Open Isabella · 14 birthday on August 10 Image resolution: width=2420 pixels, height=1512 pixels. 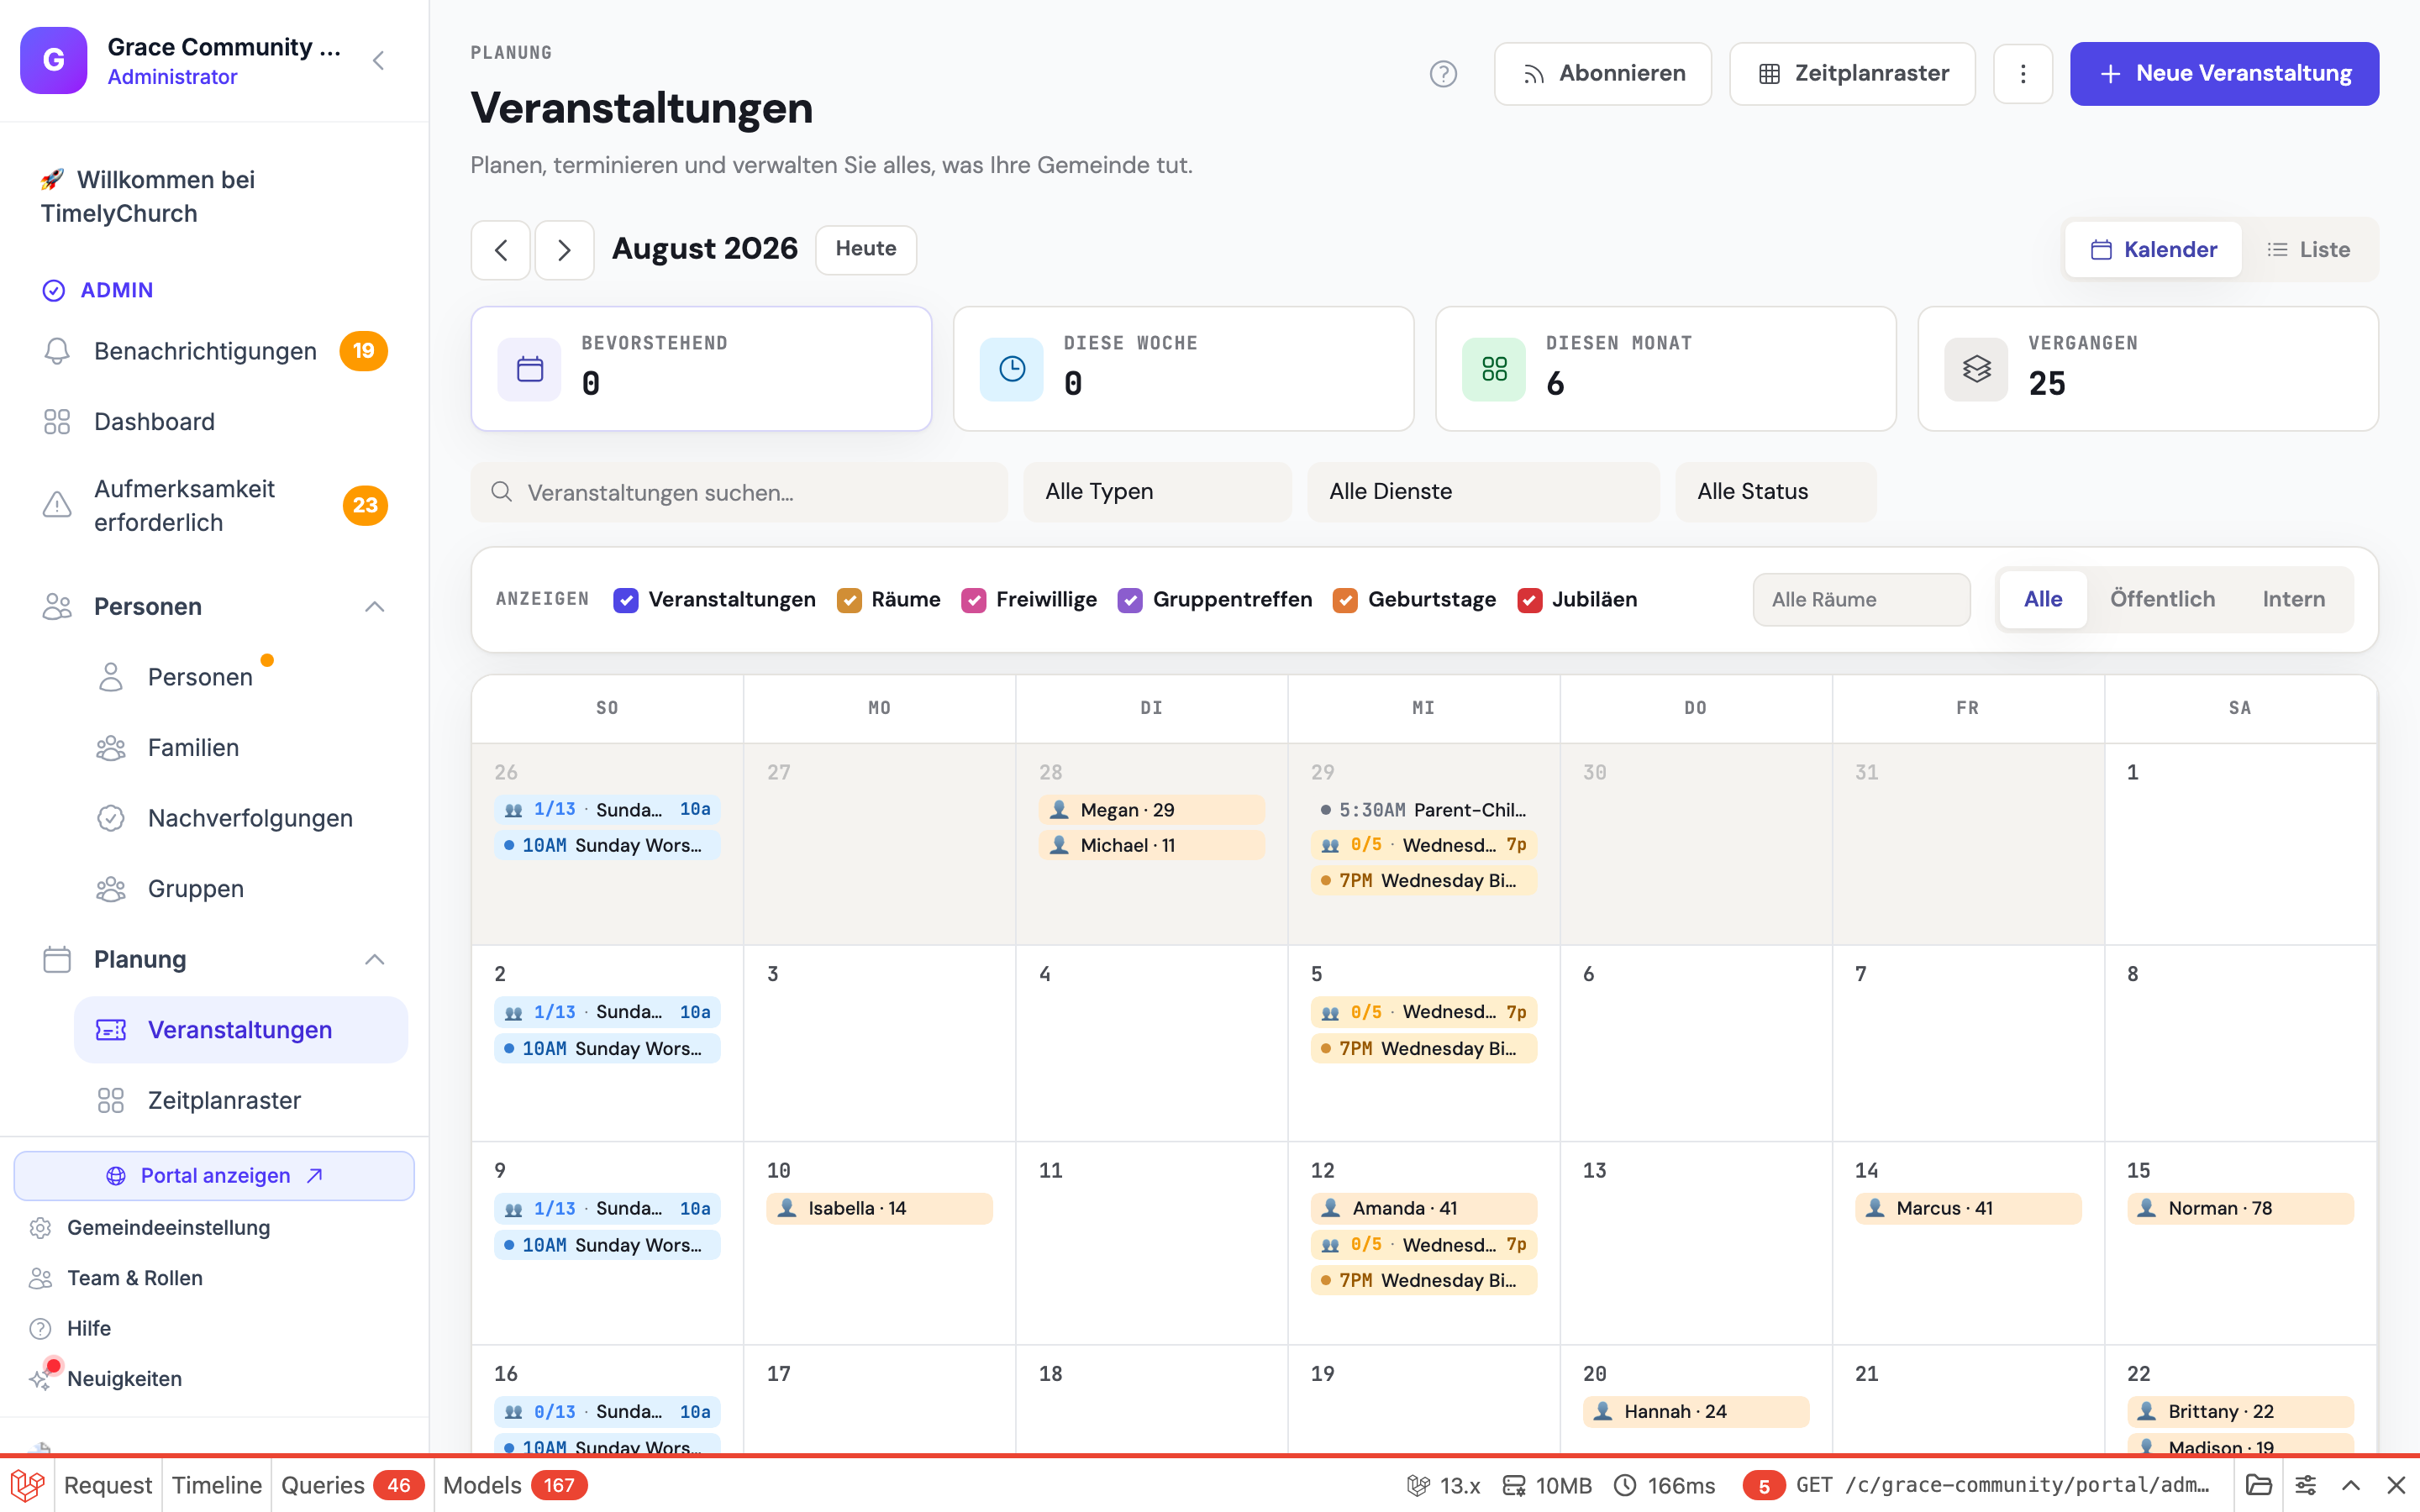click(x=879, y=1208)
